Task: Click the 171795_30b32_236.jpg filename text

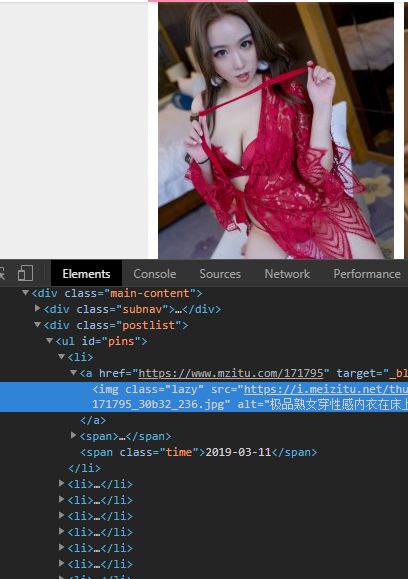Action: coord(158,404)
